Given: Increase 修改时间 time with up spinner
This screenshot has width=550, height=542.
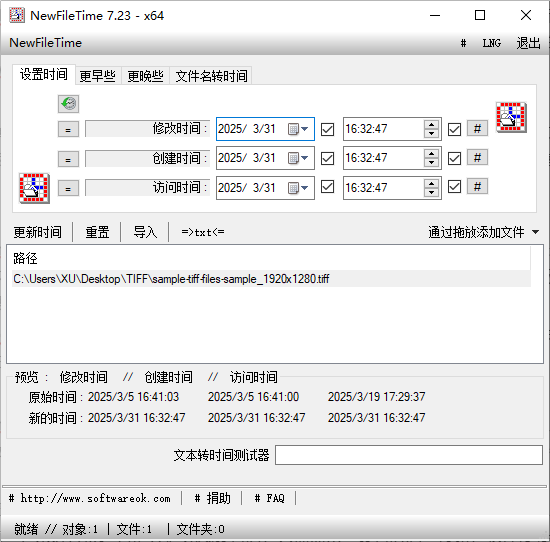Looking at the screenshot, I should [x=431, y=125].
